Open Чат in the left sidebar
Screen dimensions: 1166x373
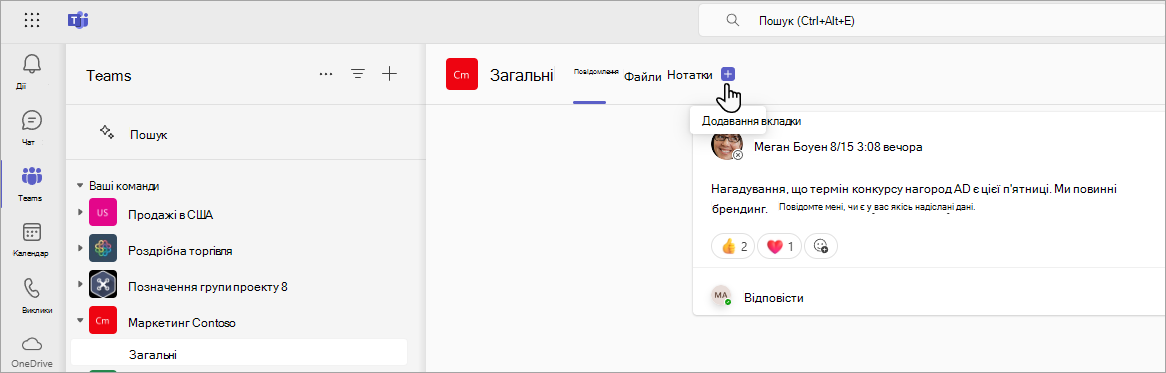click(32, 120)
